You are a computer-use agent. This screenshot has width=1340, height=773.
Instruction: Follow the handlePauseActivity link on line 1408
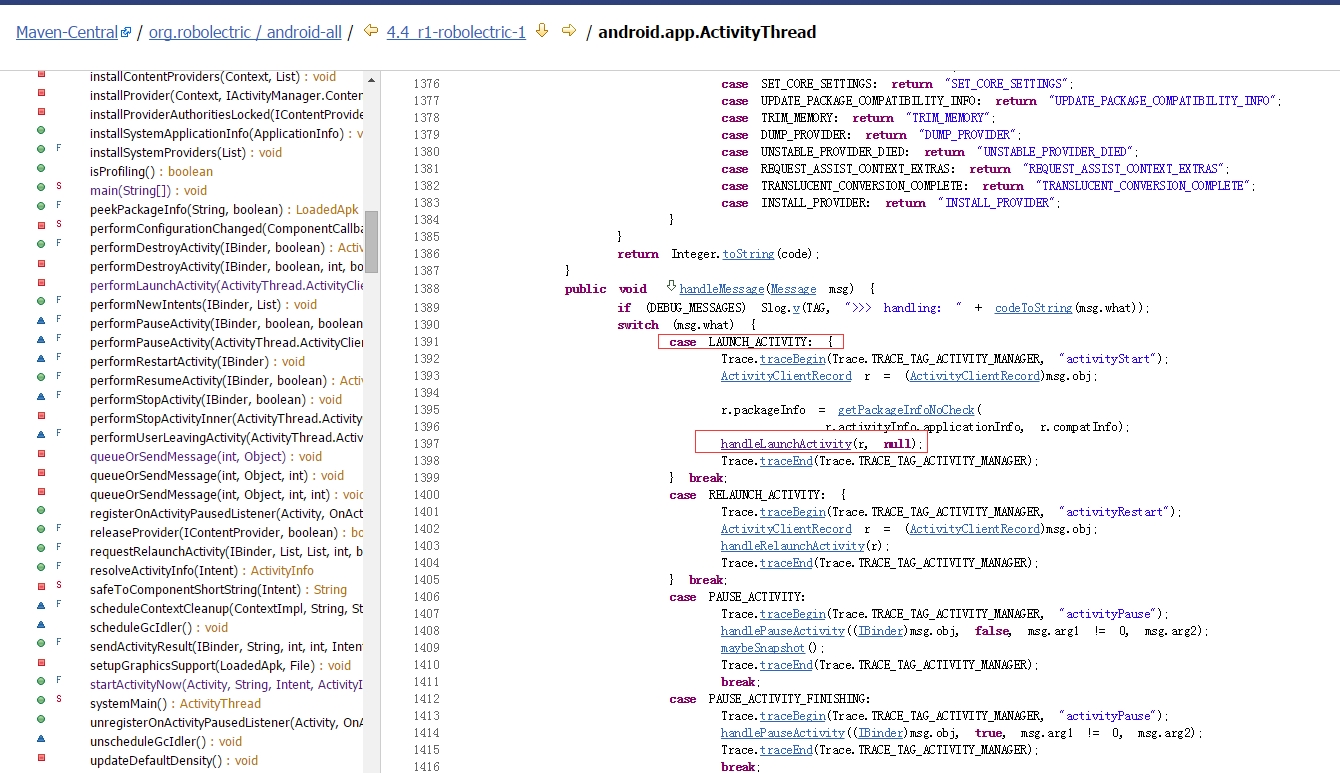(x=783, y=630)
